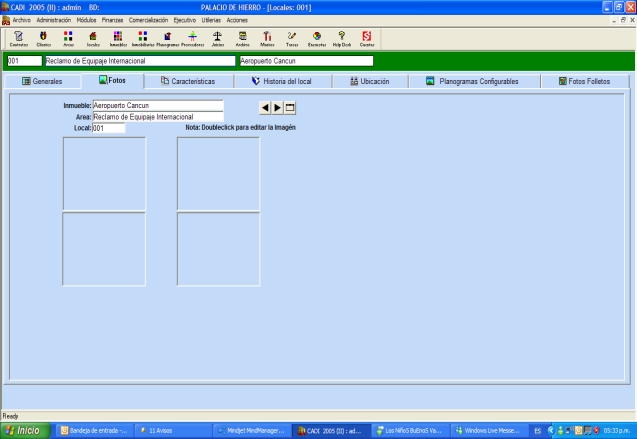The image size is (637, 439).
Task: Switch to the Características tab
Action: (x=189, y=81)
